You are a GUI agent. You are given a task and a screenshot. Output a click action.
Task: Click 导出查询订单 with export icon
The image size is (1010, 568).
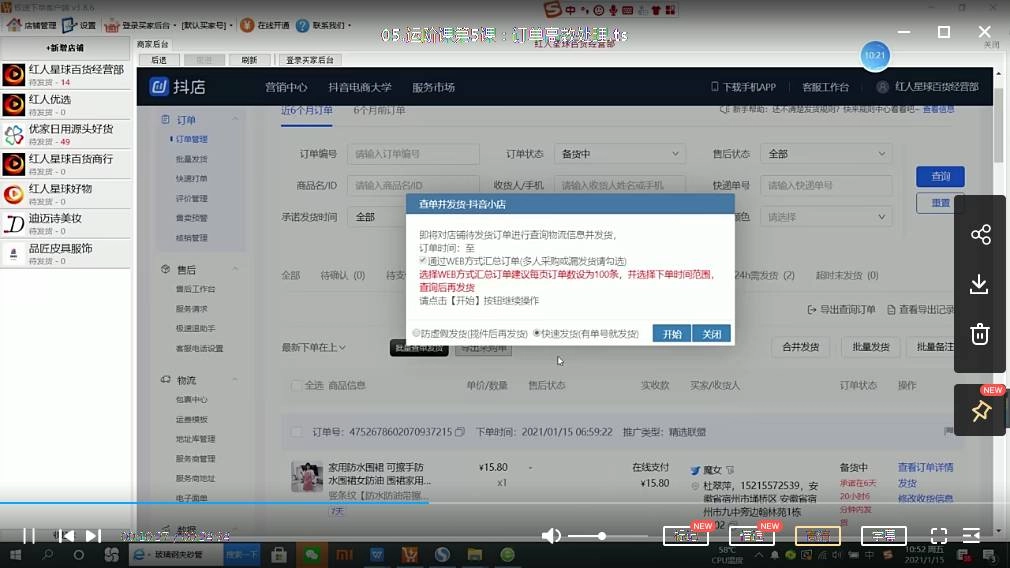[841, 310]
